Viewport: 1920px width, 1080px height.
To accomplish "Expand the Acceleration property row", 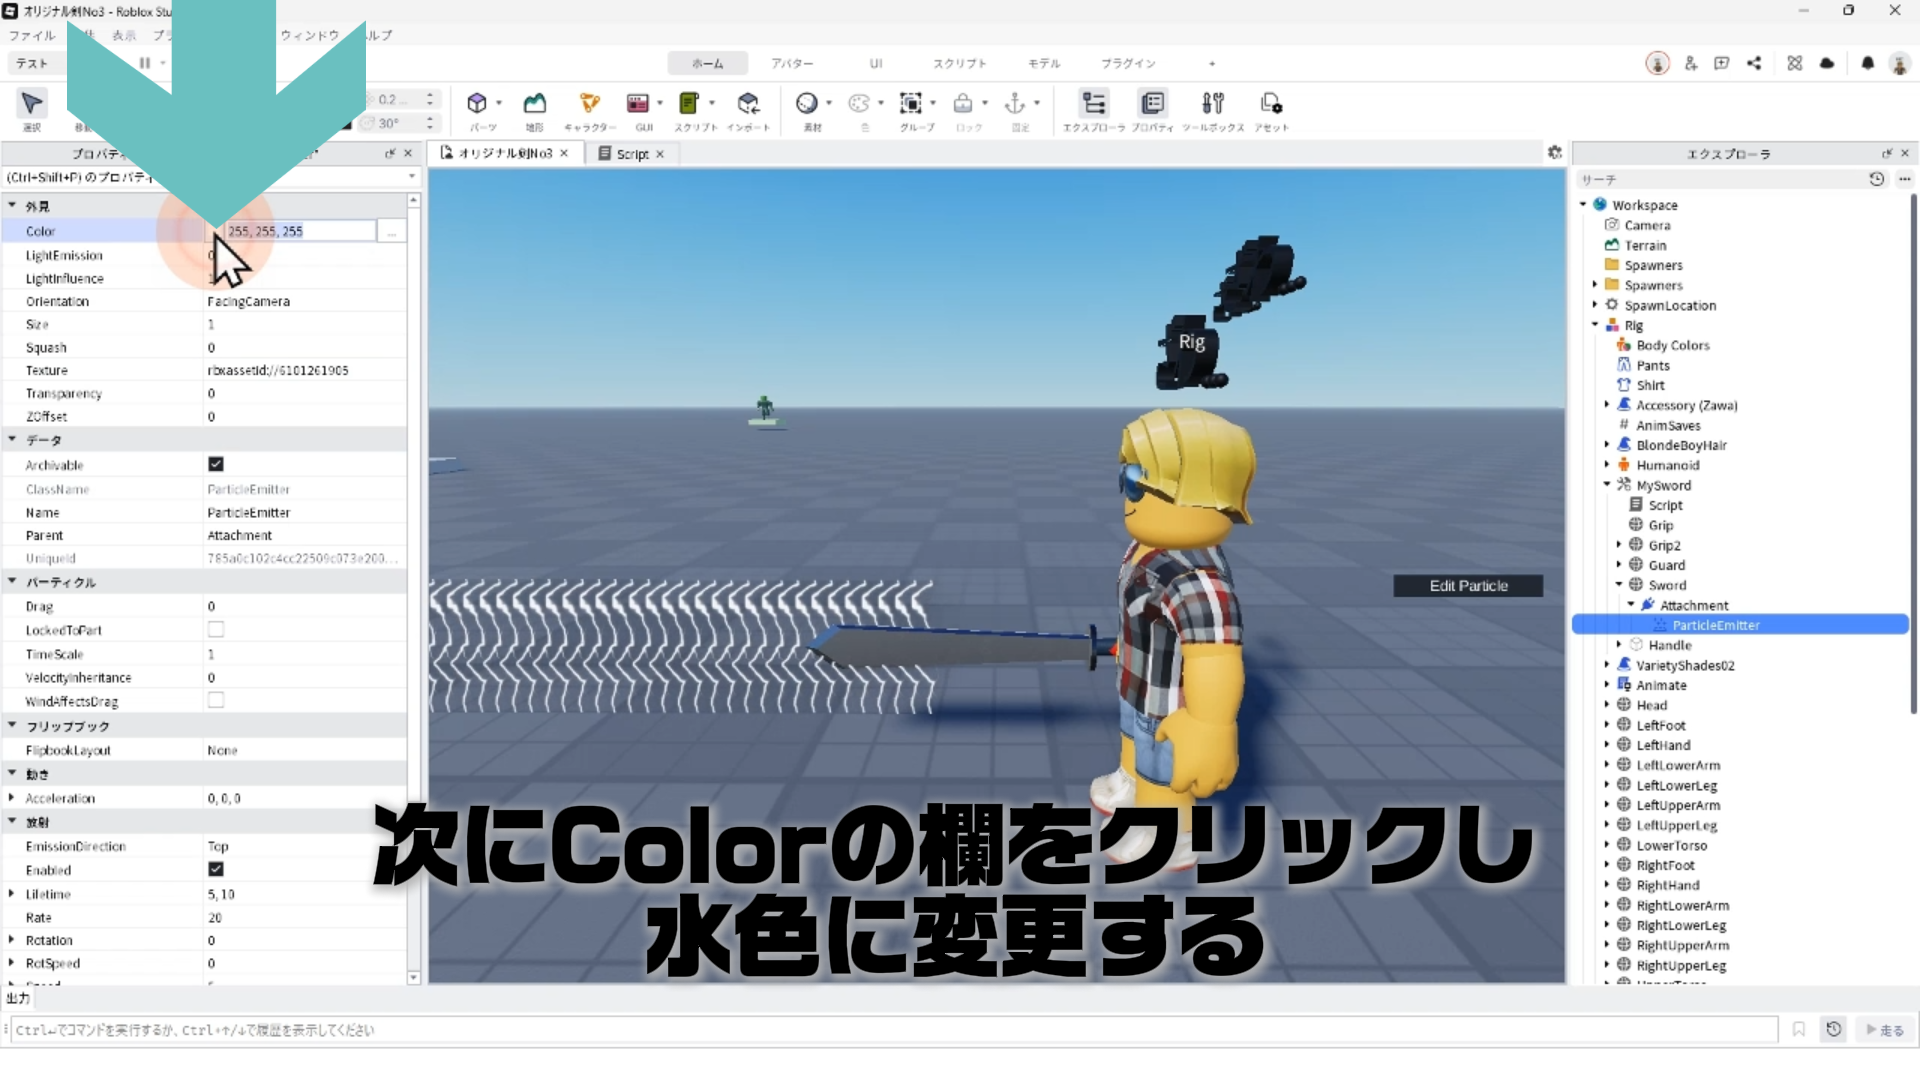I will tap(11, 798).
